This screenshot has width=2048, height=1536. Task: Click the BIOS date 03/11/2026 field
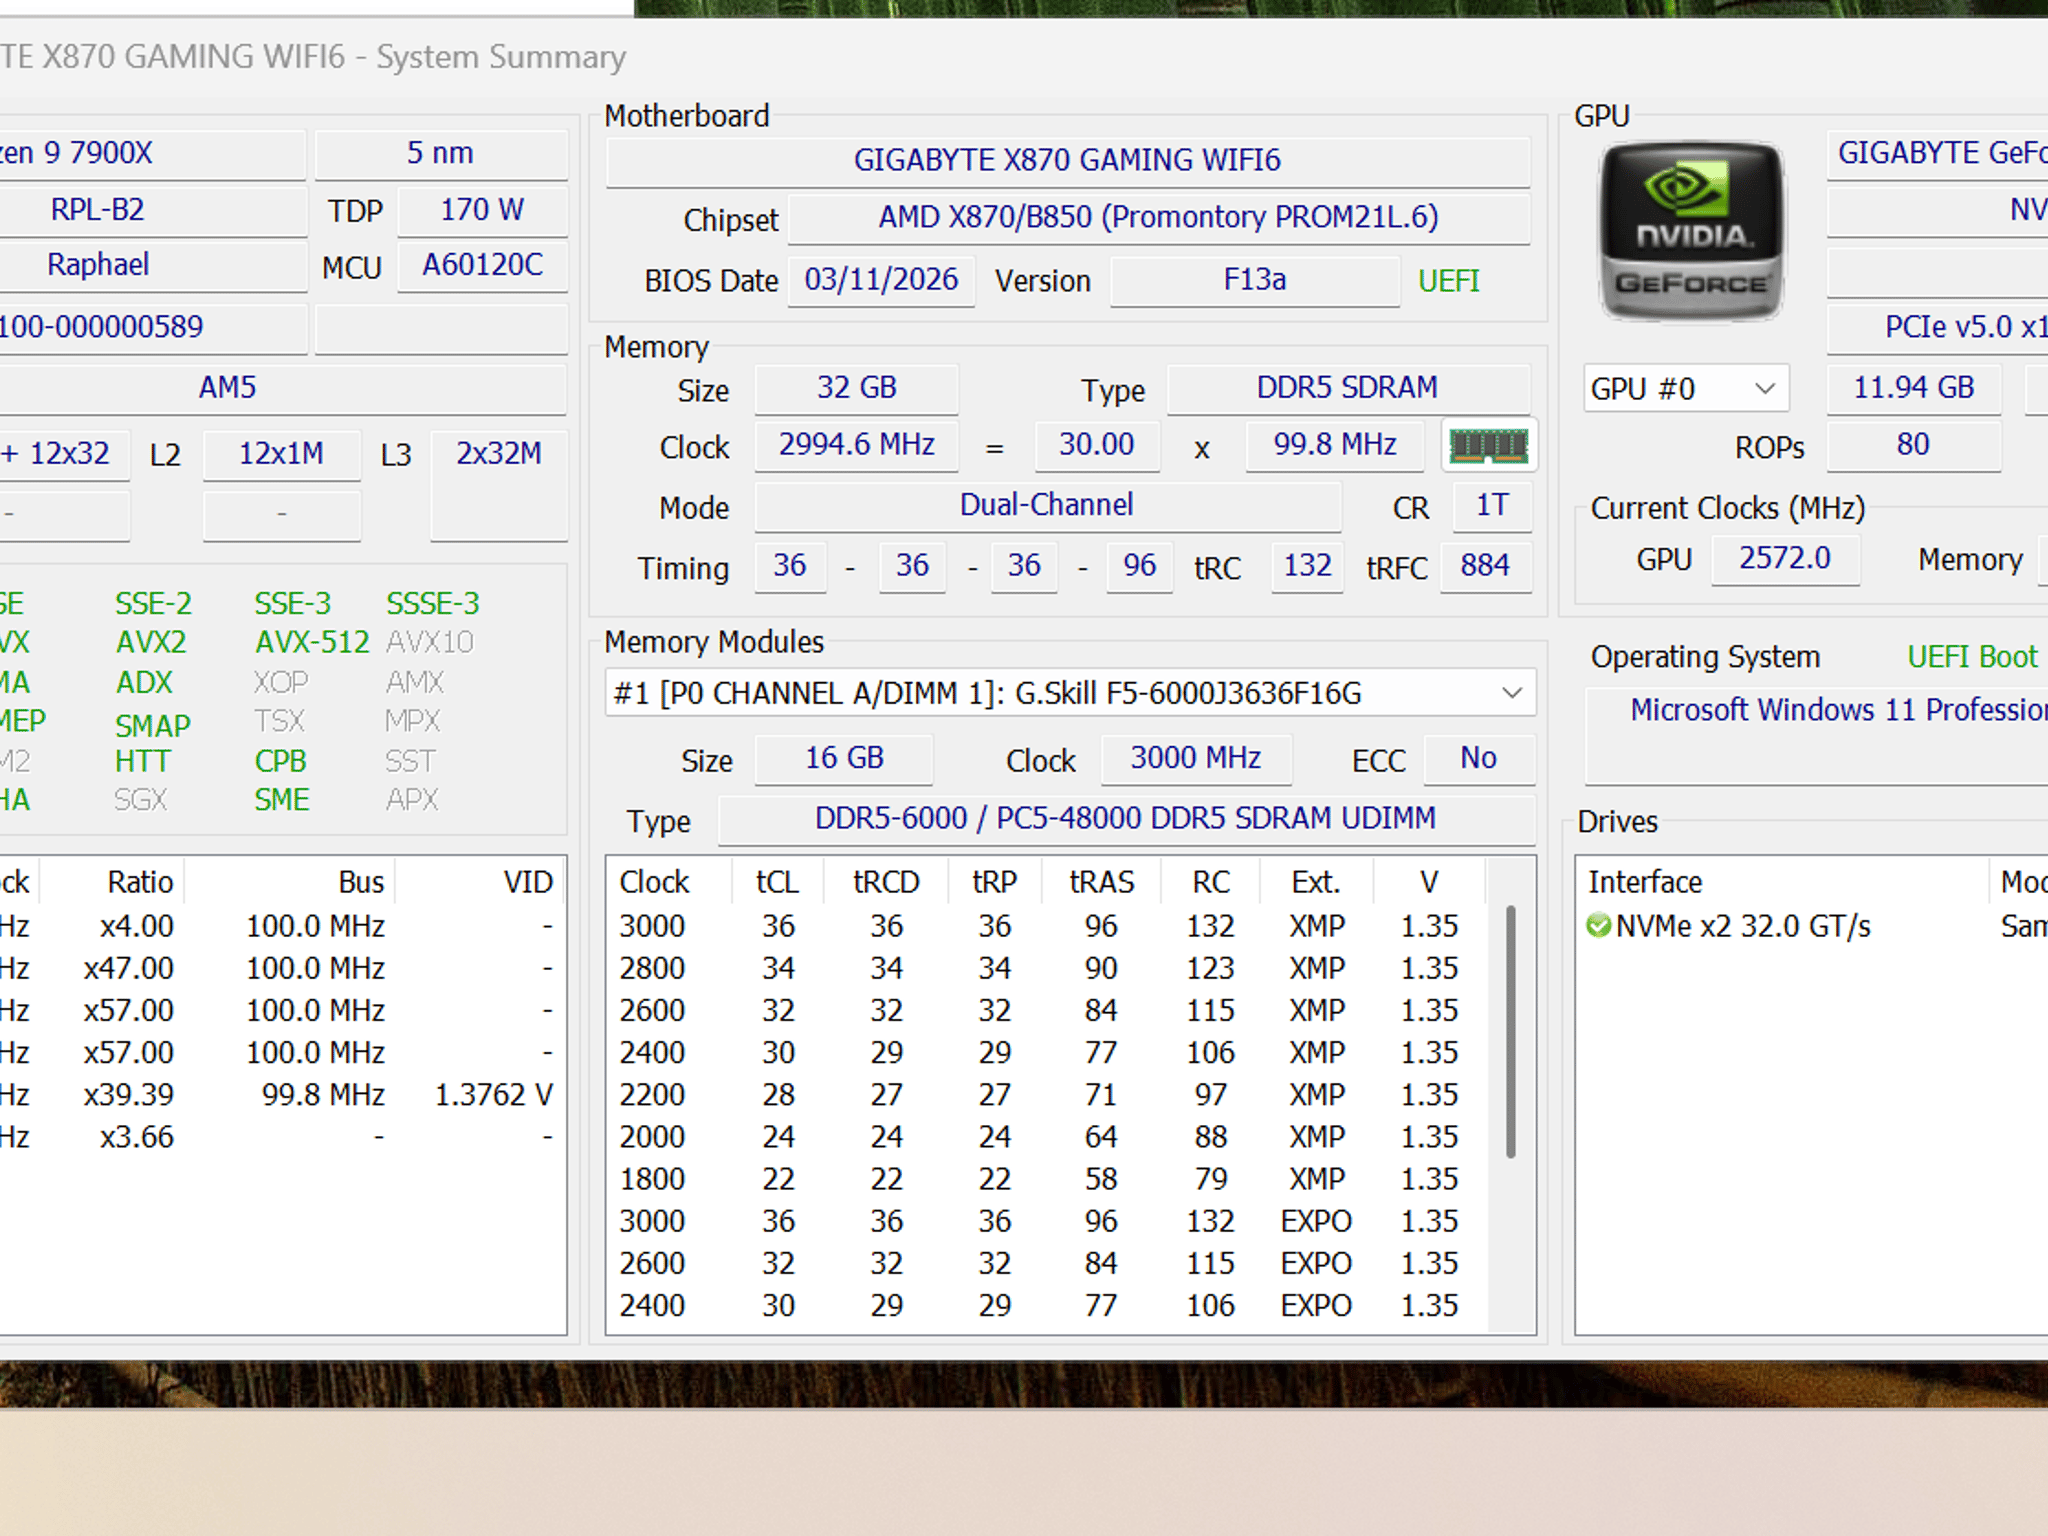[x=881, y=280]
